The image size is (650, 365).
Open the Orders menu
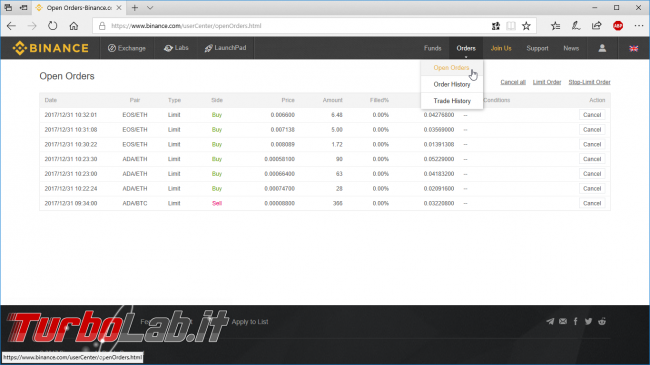pyautogui.click(x=466, y=49)
